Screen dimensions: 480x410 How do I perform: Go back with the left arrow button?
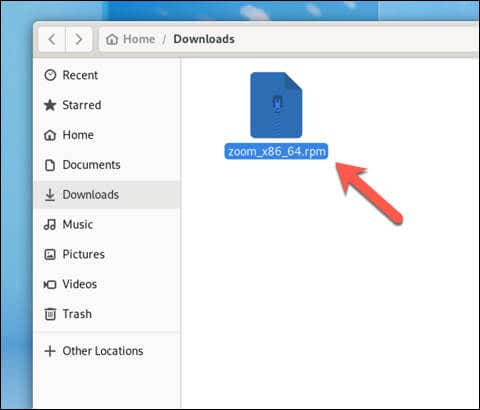(52, 39)
